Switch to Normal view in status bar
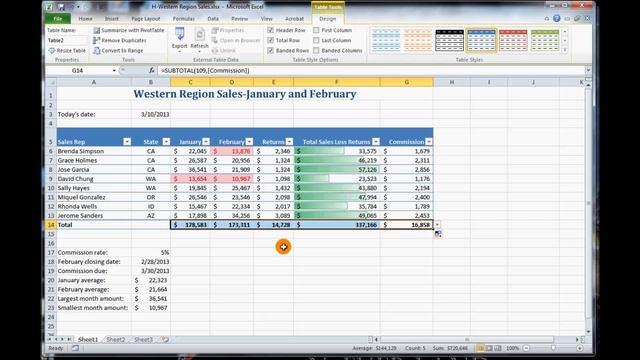This screenshot has height=360, width=640. coord(480,348)
